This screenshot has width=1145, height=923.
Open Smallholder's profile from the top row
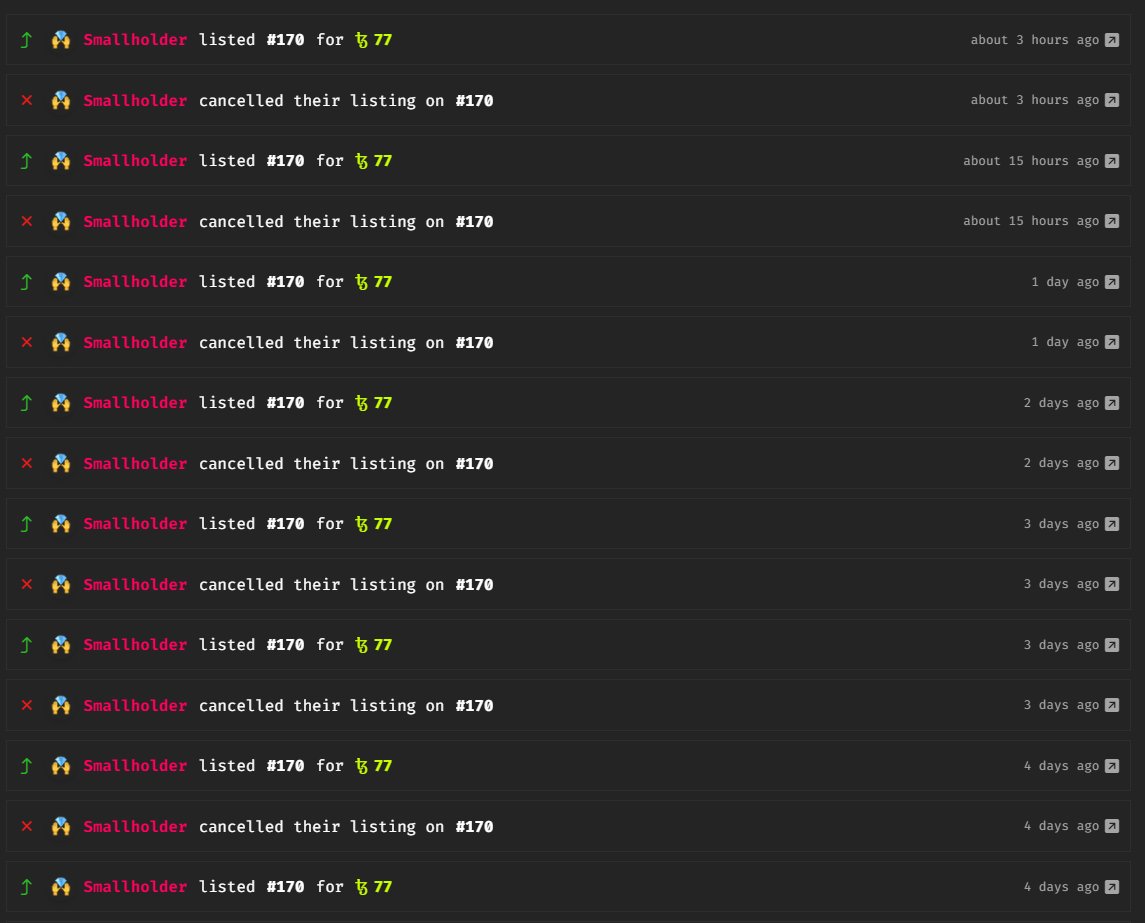[134, 40]
